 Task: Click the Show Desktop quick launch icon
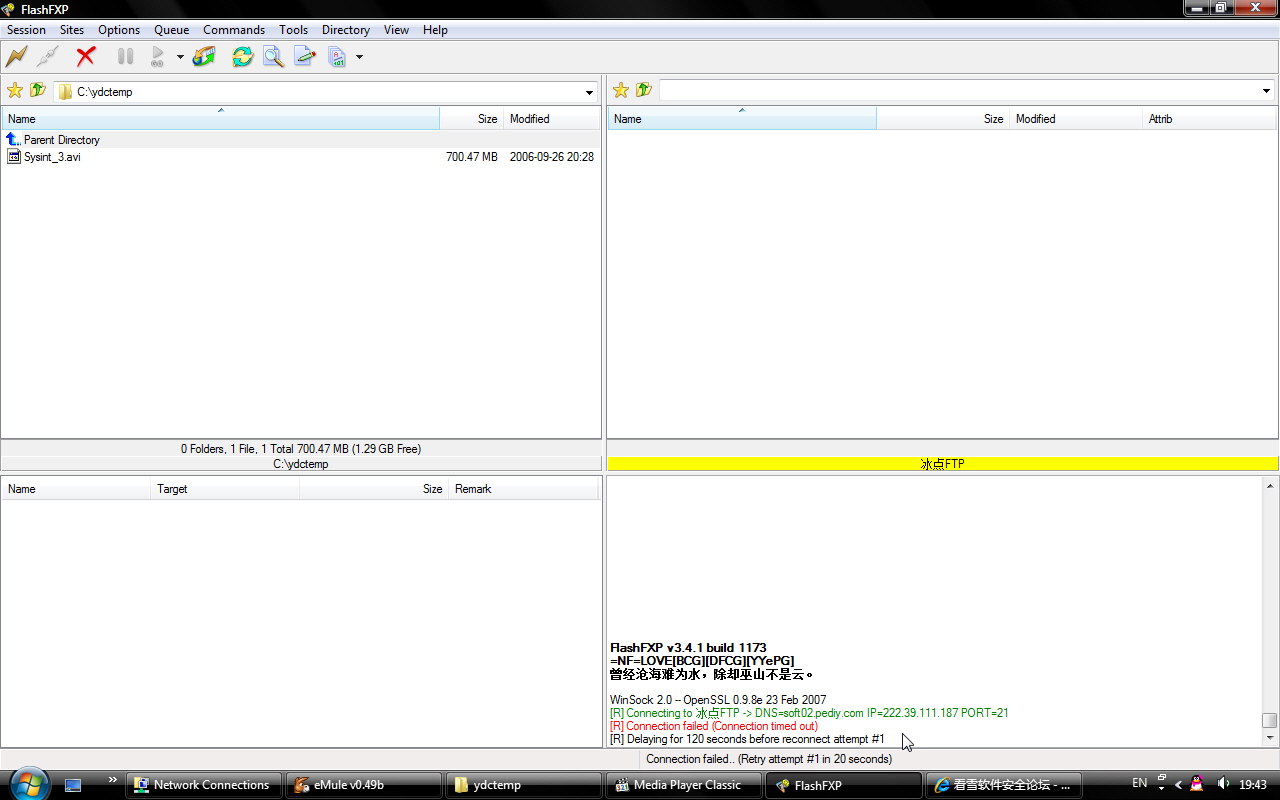click(x=73, y=785)
